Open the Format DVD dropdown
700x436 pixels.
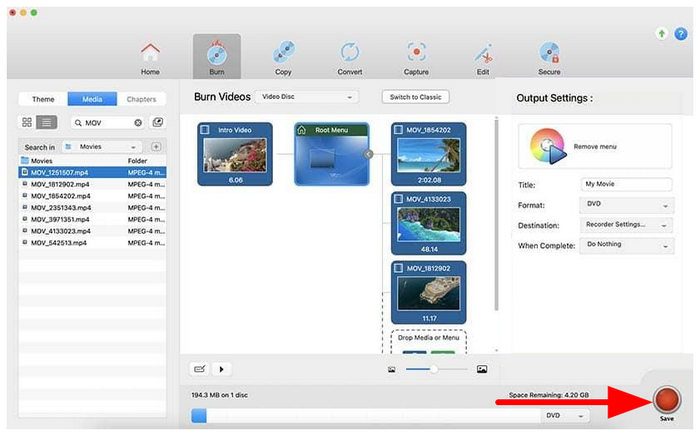[626, 205]
